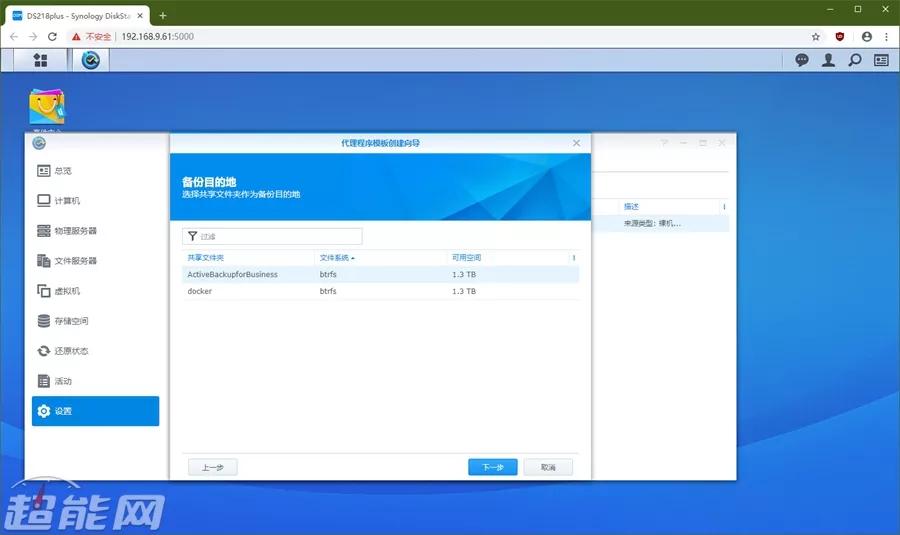This screenshot has height=535, width=900.
Task: Open the browser three-dot menu
Action: (x=887, y=37)
